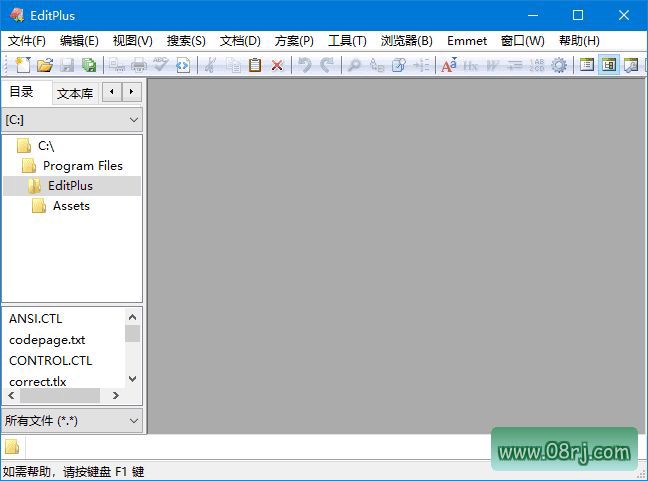
Task: Switch to the 文本库 tab
Action: pyautogui.click(x=75, y=93)
